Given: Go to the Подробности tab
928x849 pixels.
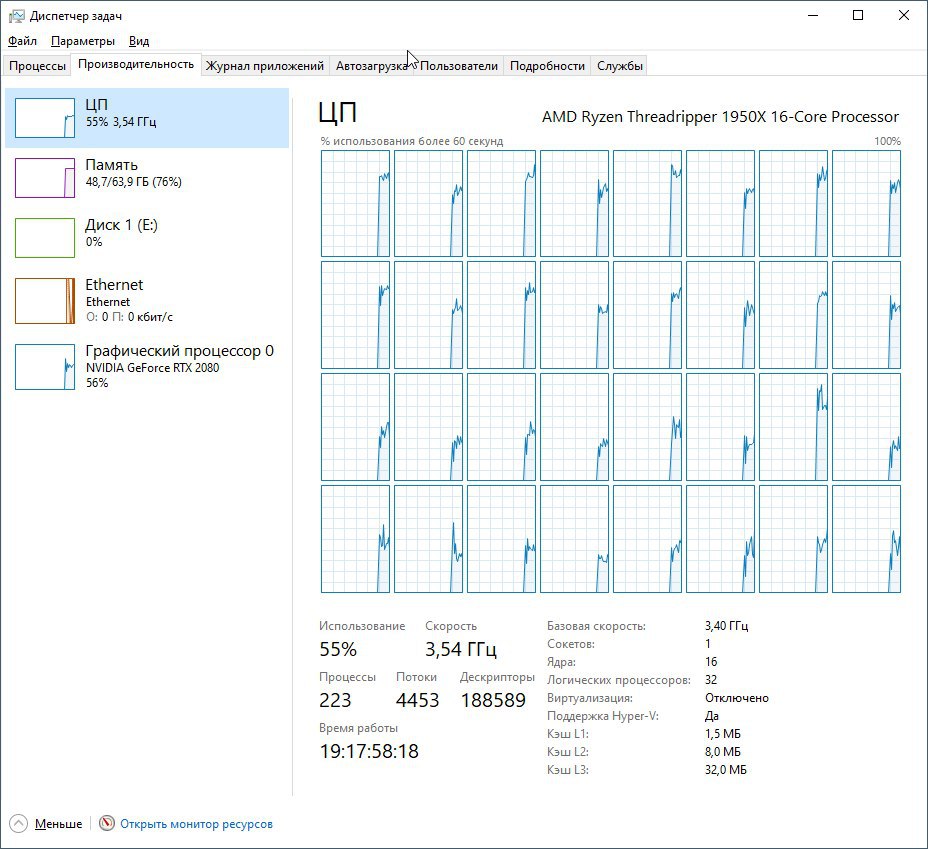Looking at the screenshot, I should pyautogui.click(x=547, y=66).
